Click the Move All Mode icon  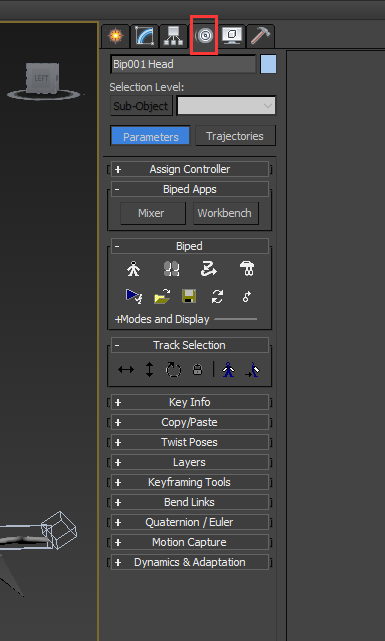246,296
